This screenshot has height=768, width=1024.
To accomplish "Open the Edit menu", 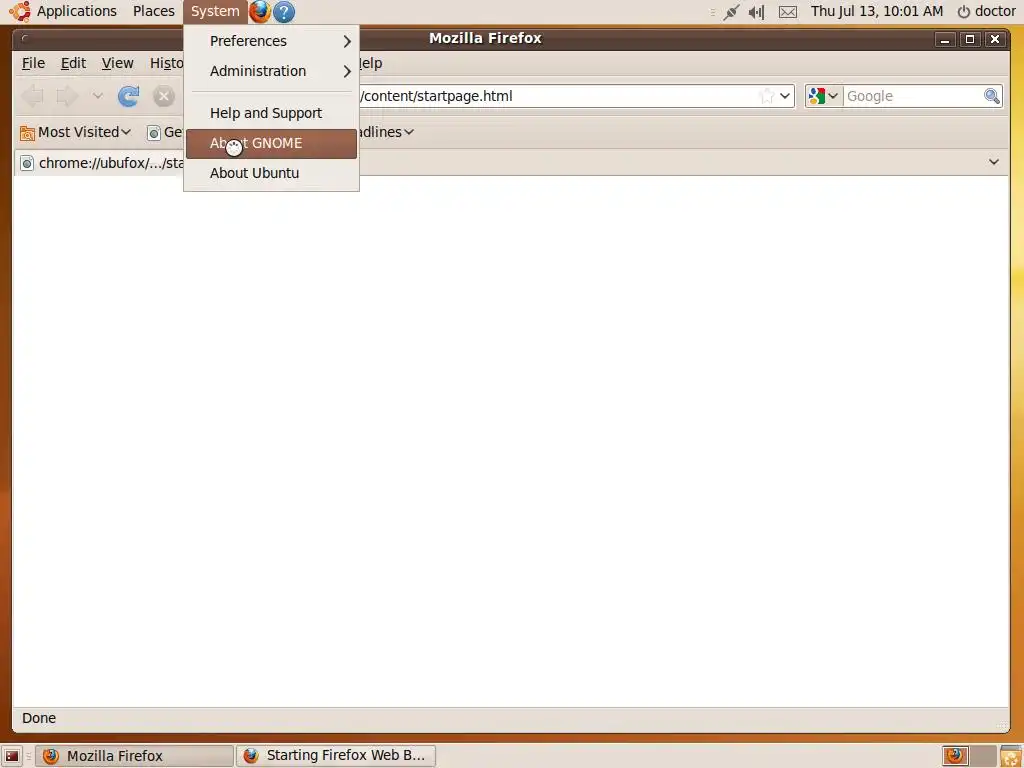I will tap(73, 63).
